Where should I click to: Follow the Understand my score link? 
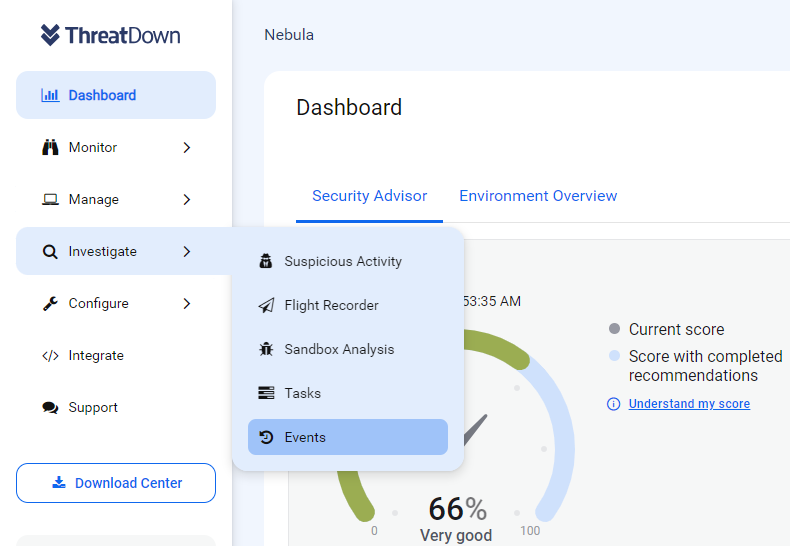coord(689,404)
